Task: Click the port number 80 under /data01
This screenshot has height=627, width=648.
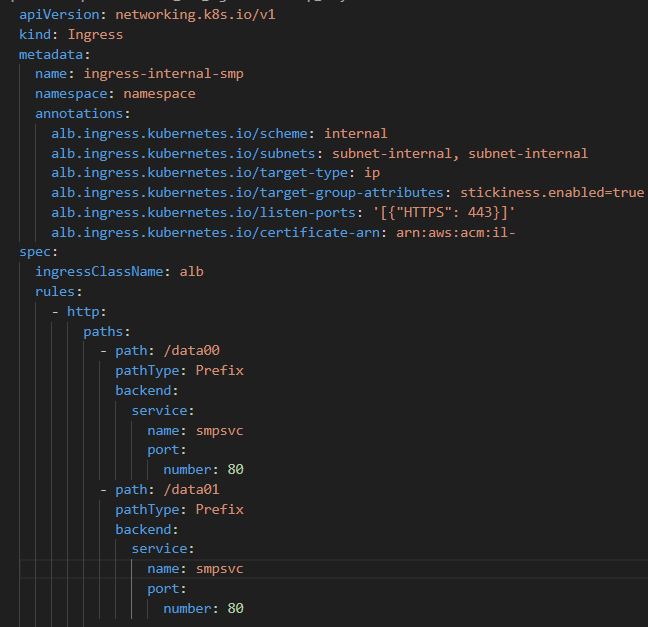Action: 236,608
